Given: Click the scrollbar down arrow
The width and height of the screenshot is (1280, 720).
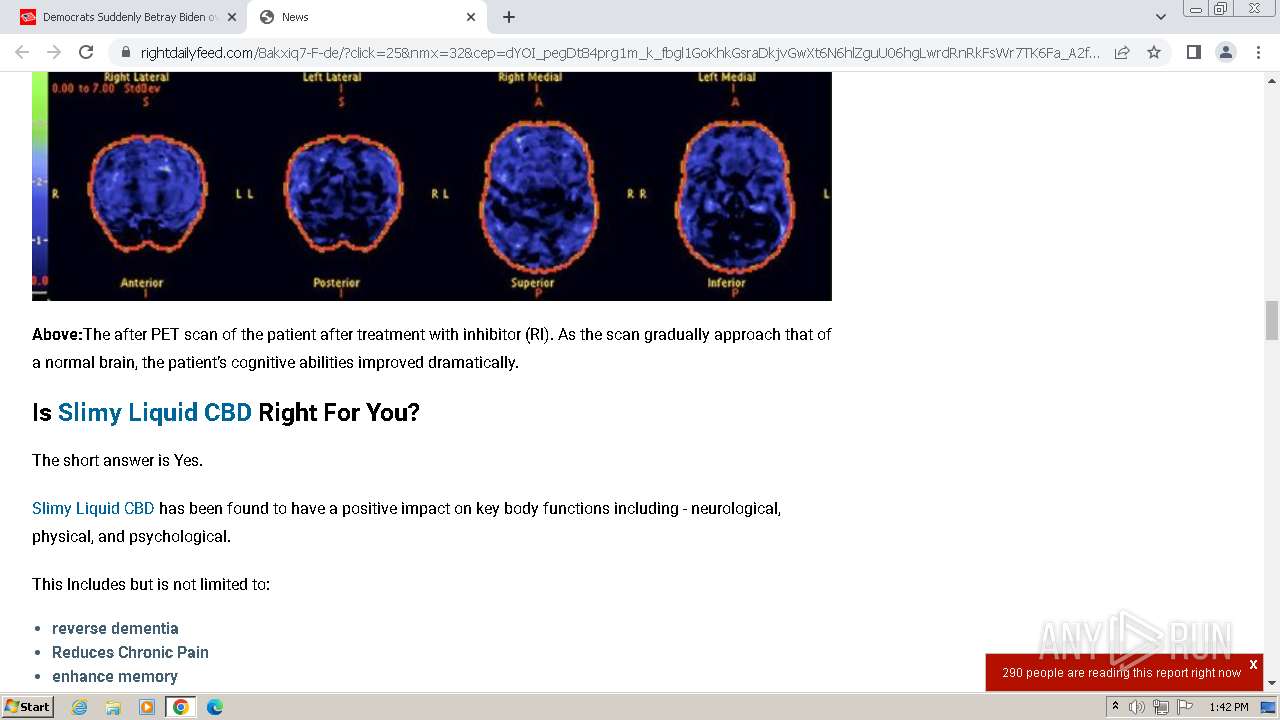Looking at the screenshot, I should tap(1272, 683).
